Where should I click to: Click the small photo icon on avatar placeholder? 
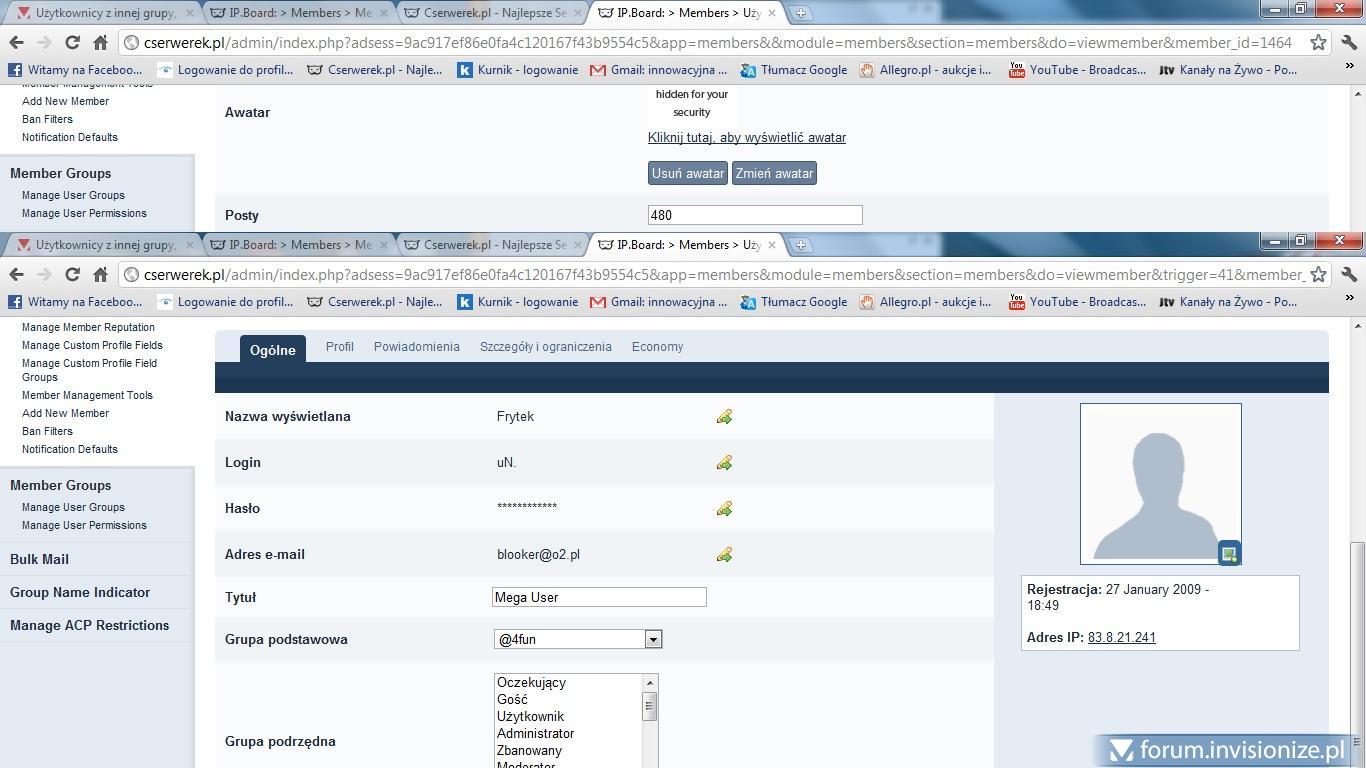point(1229,553)
